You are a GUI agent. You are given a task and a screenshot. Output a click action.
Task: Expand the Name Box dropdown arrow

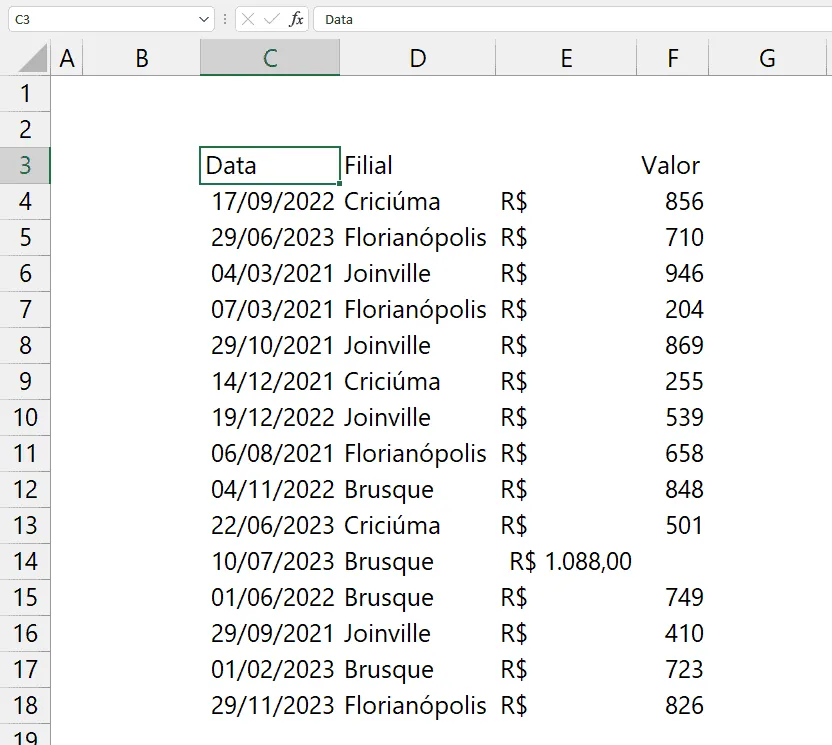click(x=204, y=20)
